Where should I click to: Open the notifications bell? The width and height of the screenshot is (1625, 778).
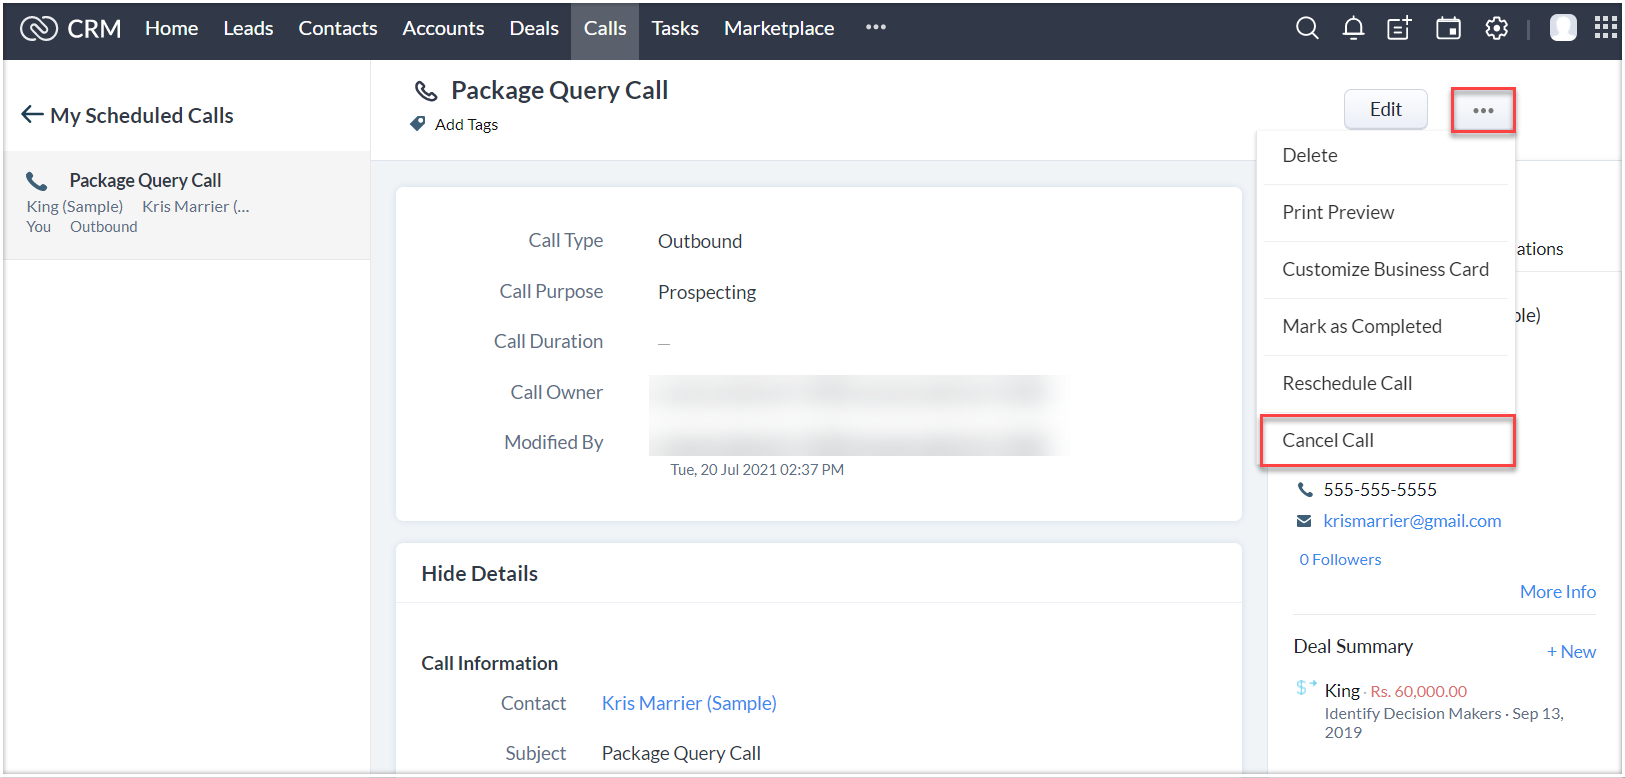tap(1353, 28)
